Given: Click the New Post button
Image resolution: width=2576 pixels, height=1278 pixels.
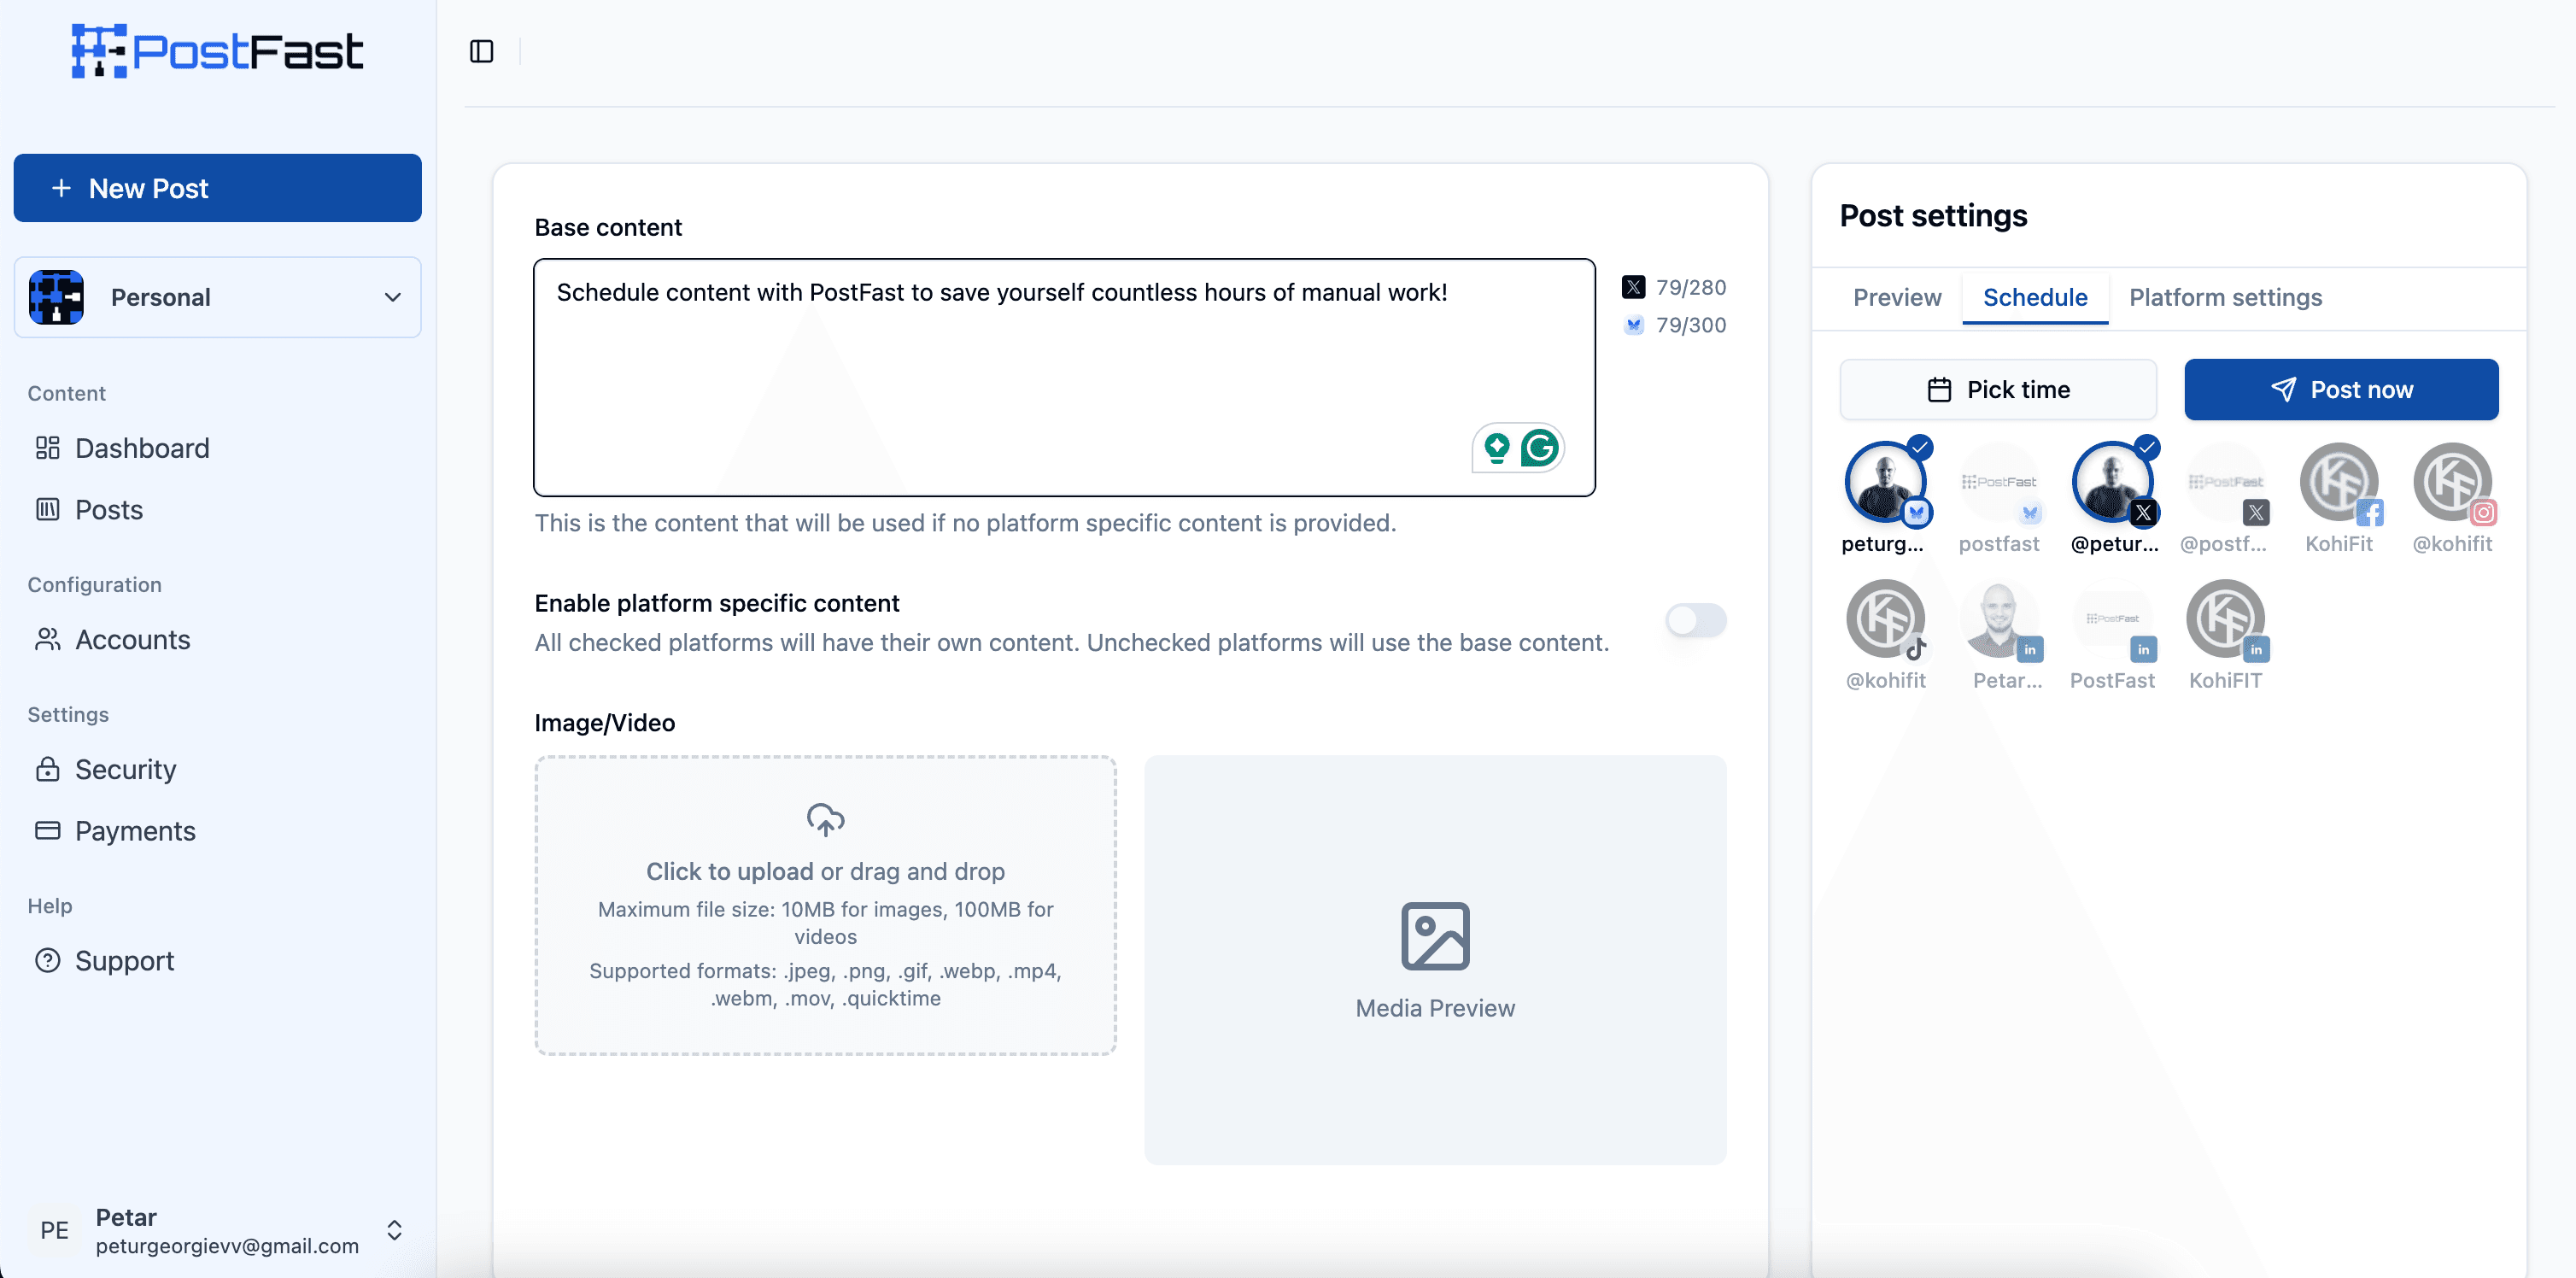Looking at the screenshot, I should (x=218, y=188).
